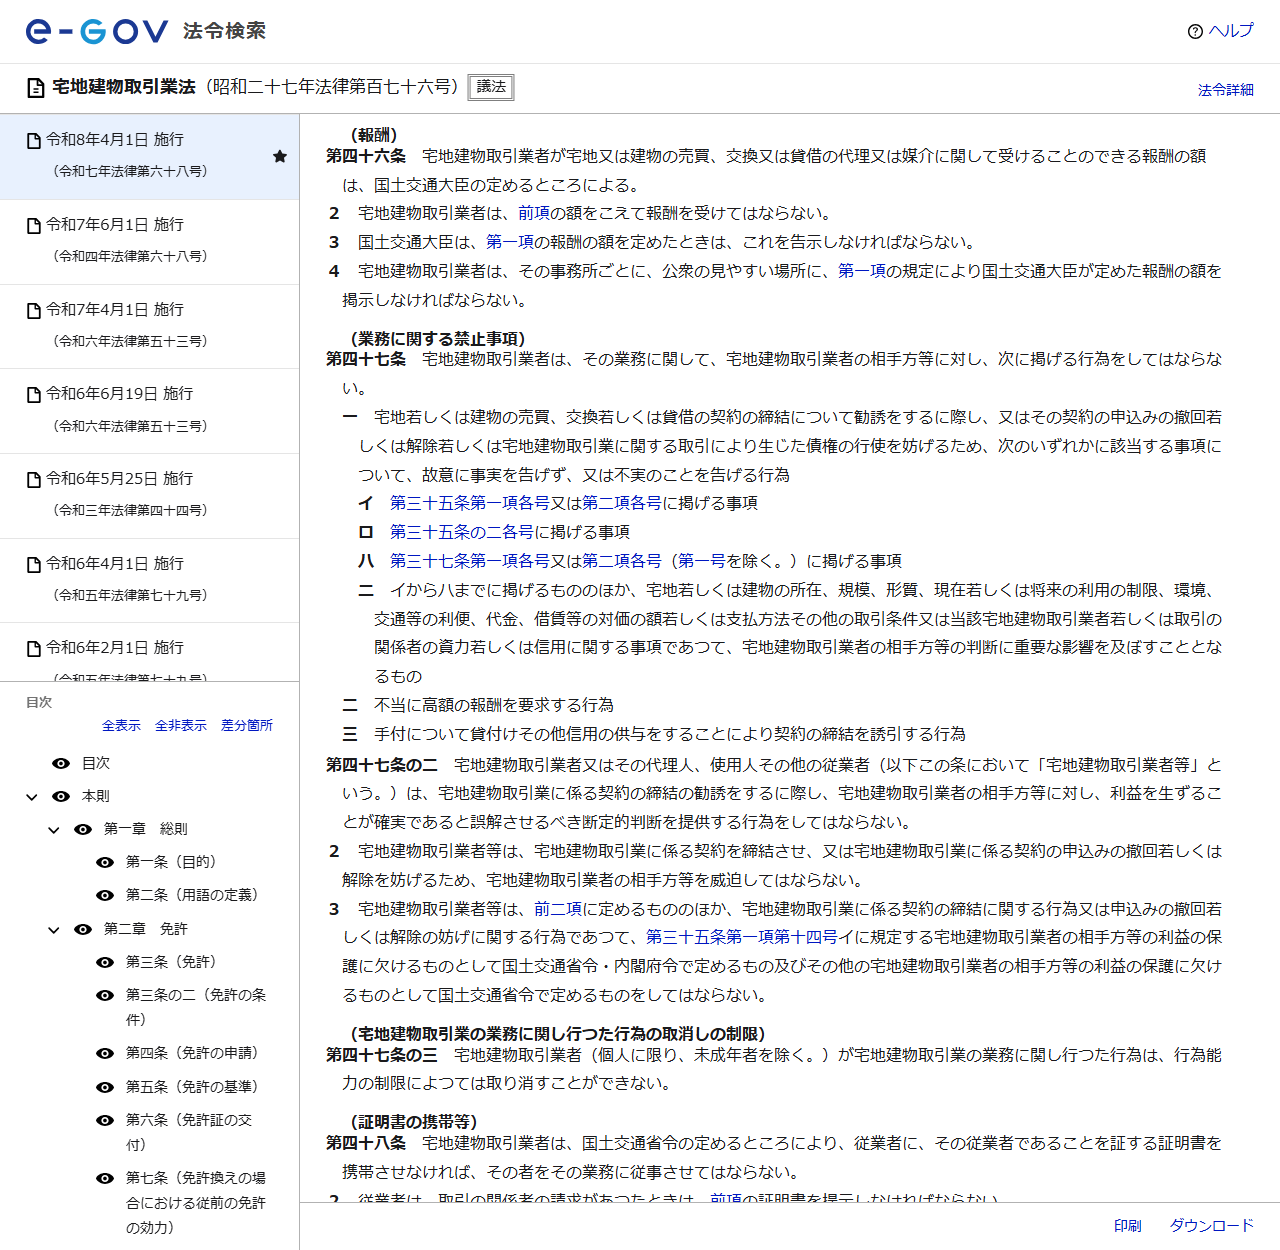The height and width of the screenshot is (1250, 1280).
Task: Click the document icon beside 宅地建物取引業法 title
Action: pos(36,88)
